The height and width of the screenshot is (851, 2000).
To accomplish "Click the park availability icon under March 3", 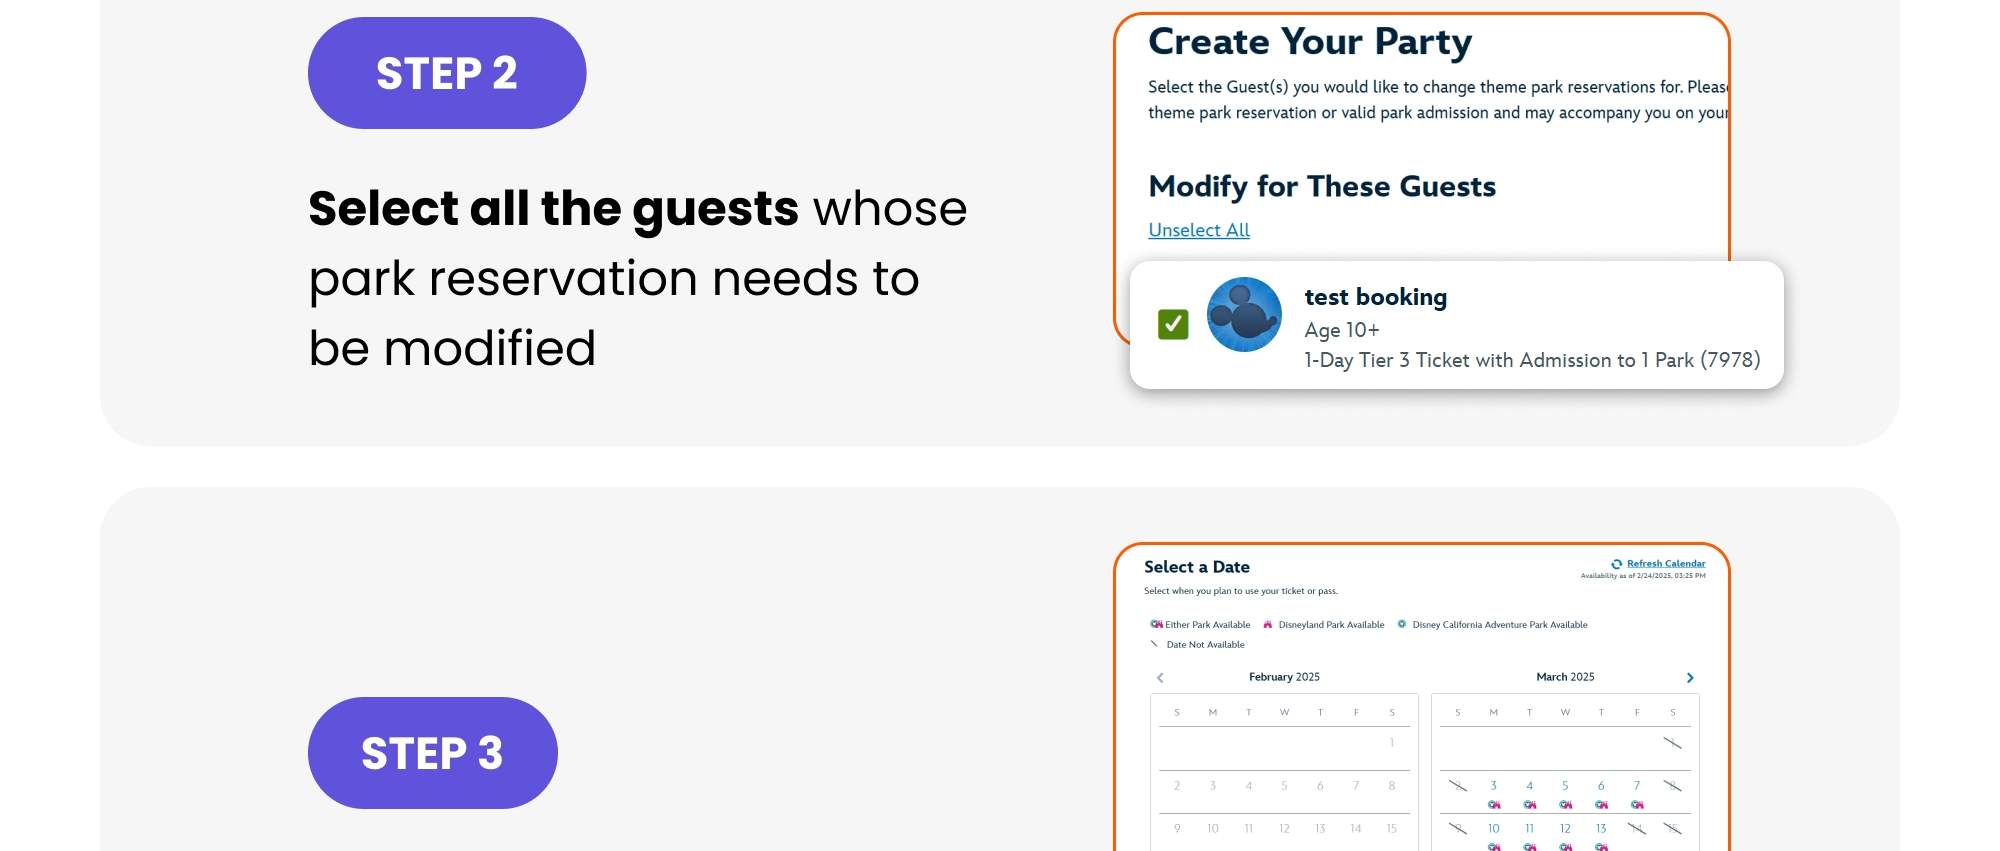I will click(x=1494, y=803).
